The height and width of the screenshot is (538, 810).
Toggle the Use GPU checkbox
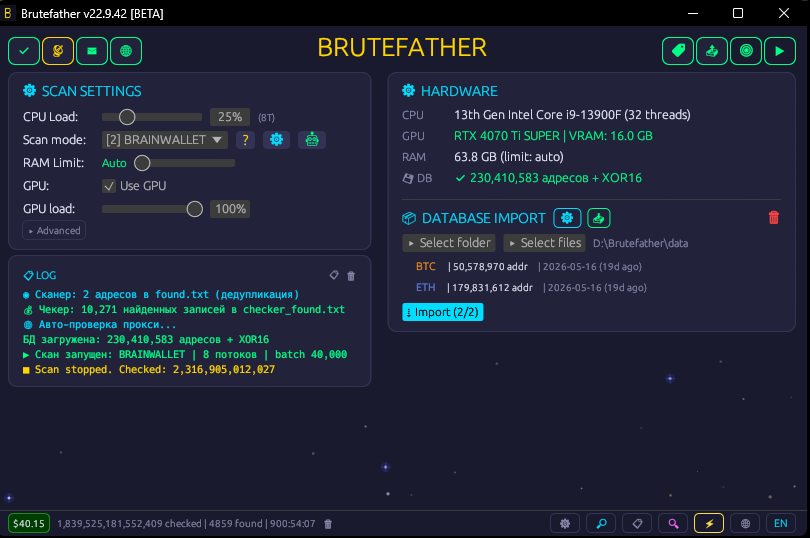[x=108, y=186]
